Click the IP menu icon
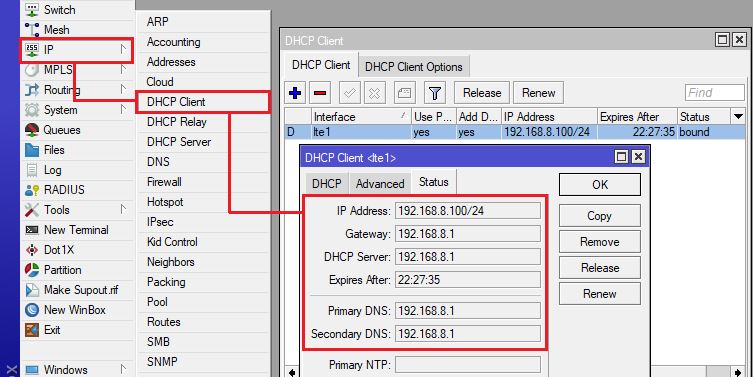The image size is (753, 377). 32,49
